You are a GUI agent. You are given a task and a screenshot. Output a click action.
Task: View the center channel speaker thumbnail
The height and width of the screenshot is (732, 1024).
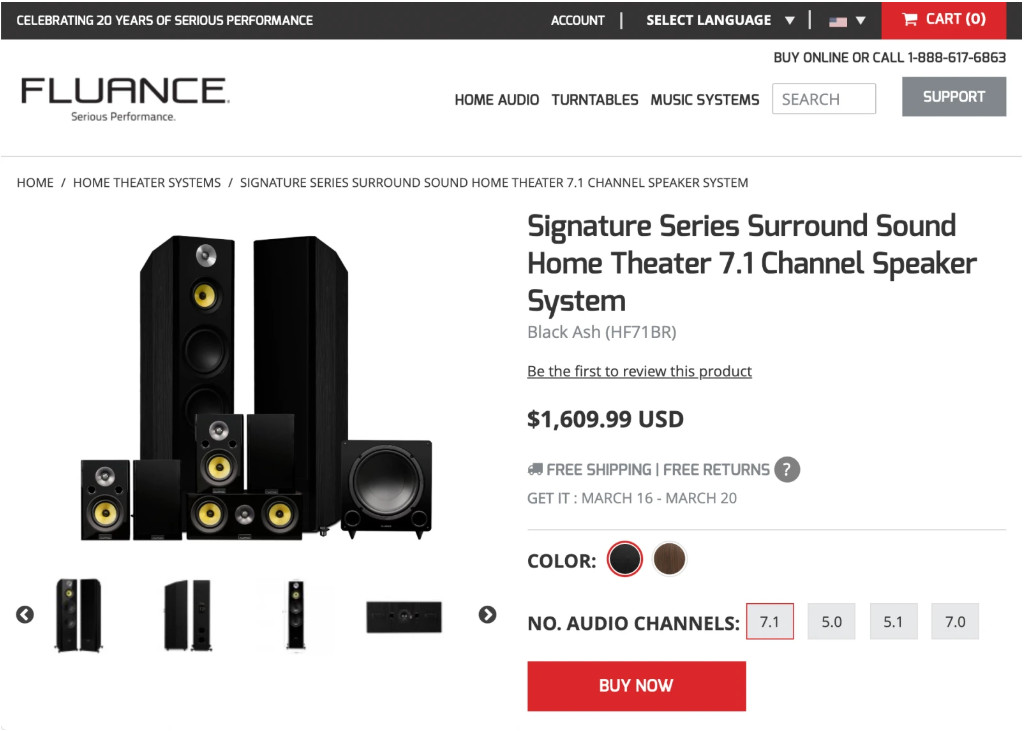[x=404, y=616]
